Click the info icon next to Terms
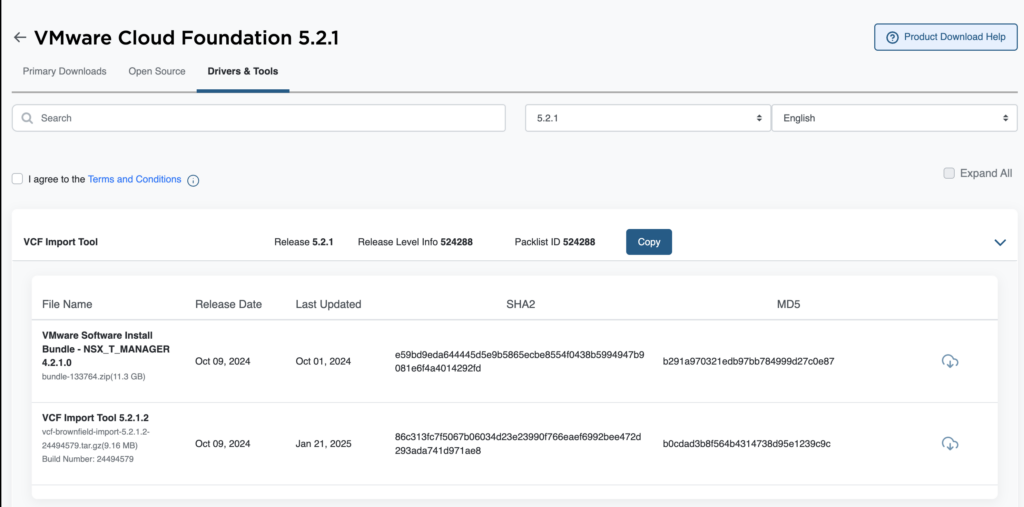1024x507 pixels. (193, 180)
